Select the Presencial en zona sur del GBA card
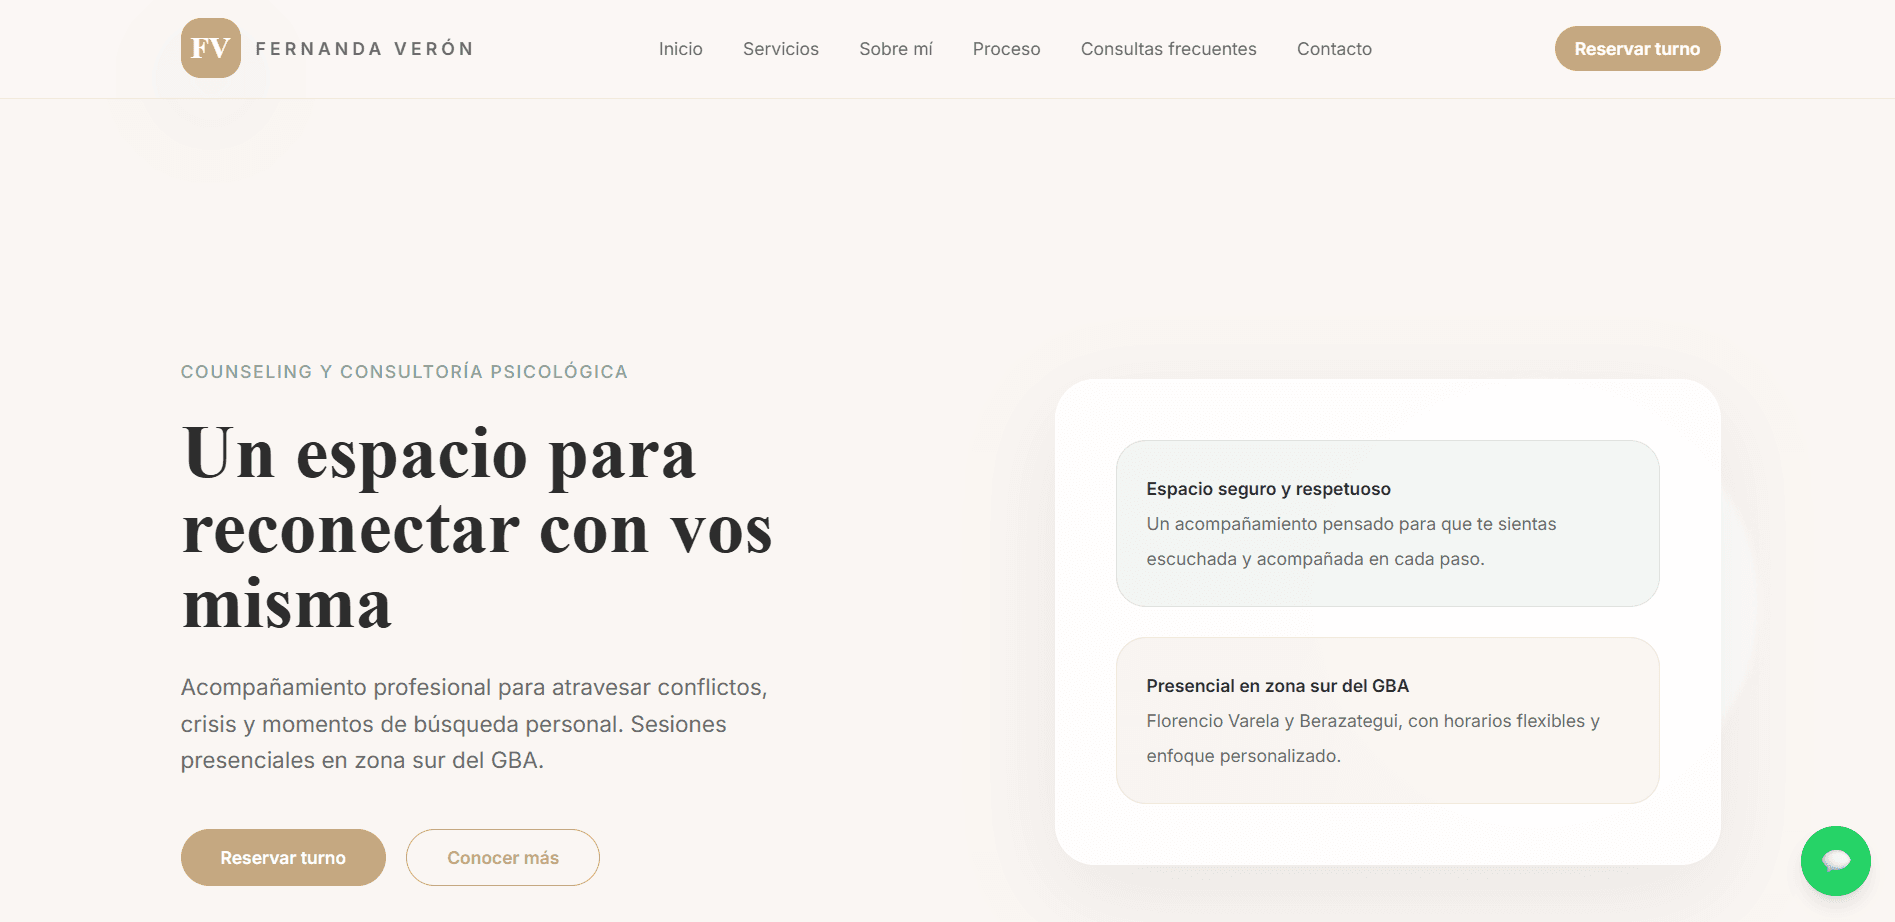The width and height of the screenshot is (1895, 922). pos(1387,720)
